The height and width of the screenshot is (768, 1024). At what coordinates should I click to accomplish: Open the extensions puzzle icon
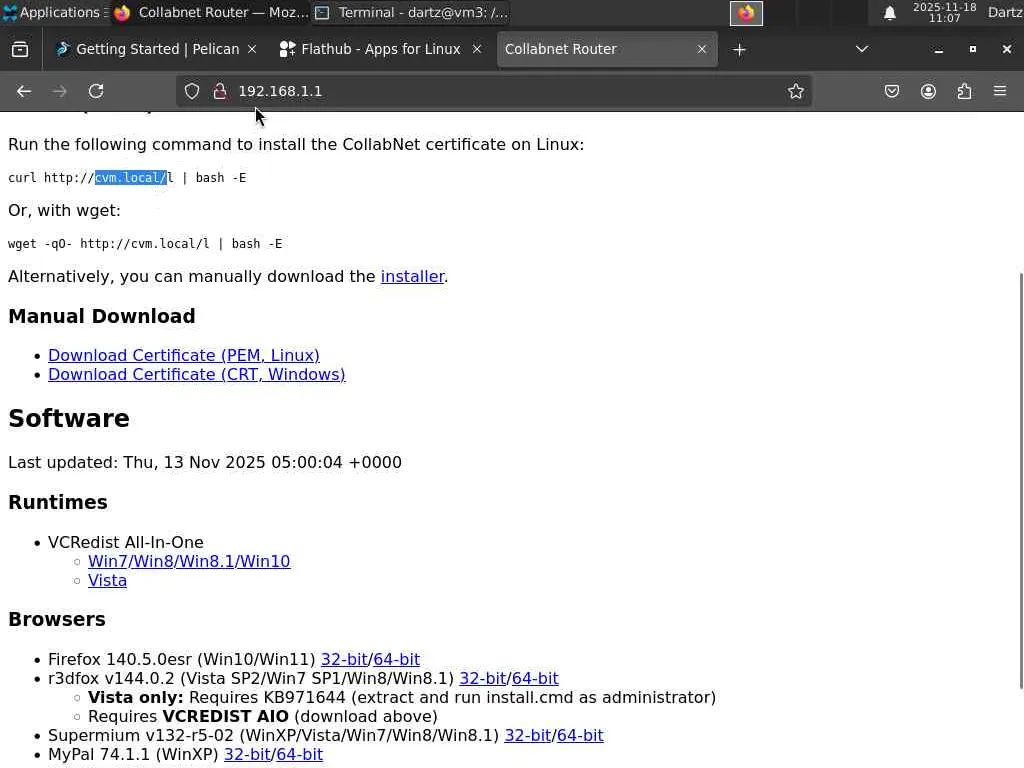tap(965, 91)
